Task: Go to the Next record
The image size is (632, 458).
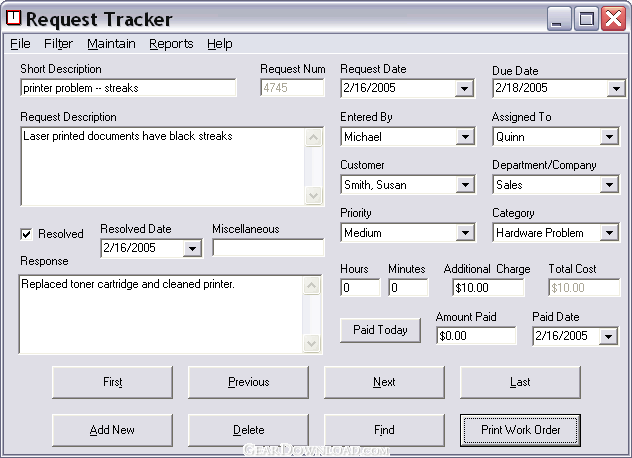Action: coord(384,382)
